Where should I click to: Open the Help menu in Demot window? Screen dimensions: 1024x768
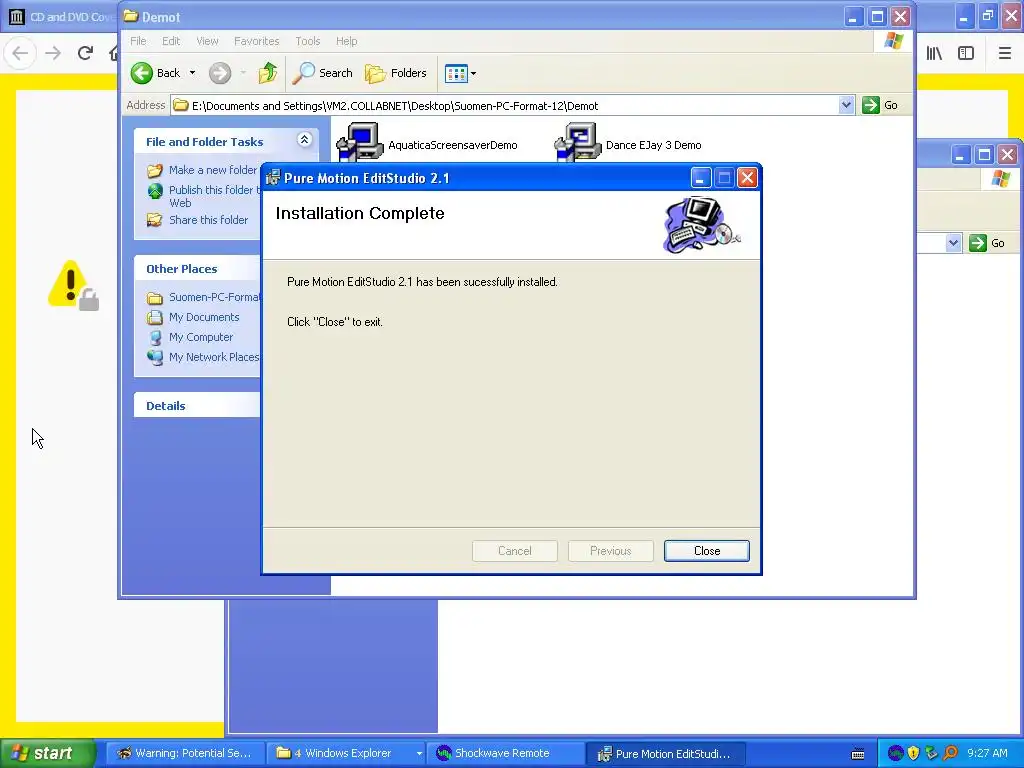tap(347, 41)
